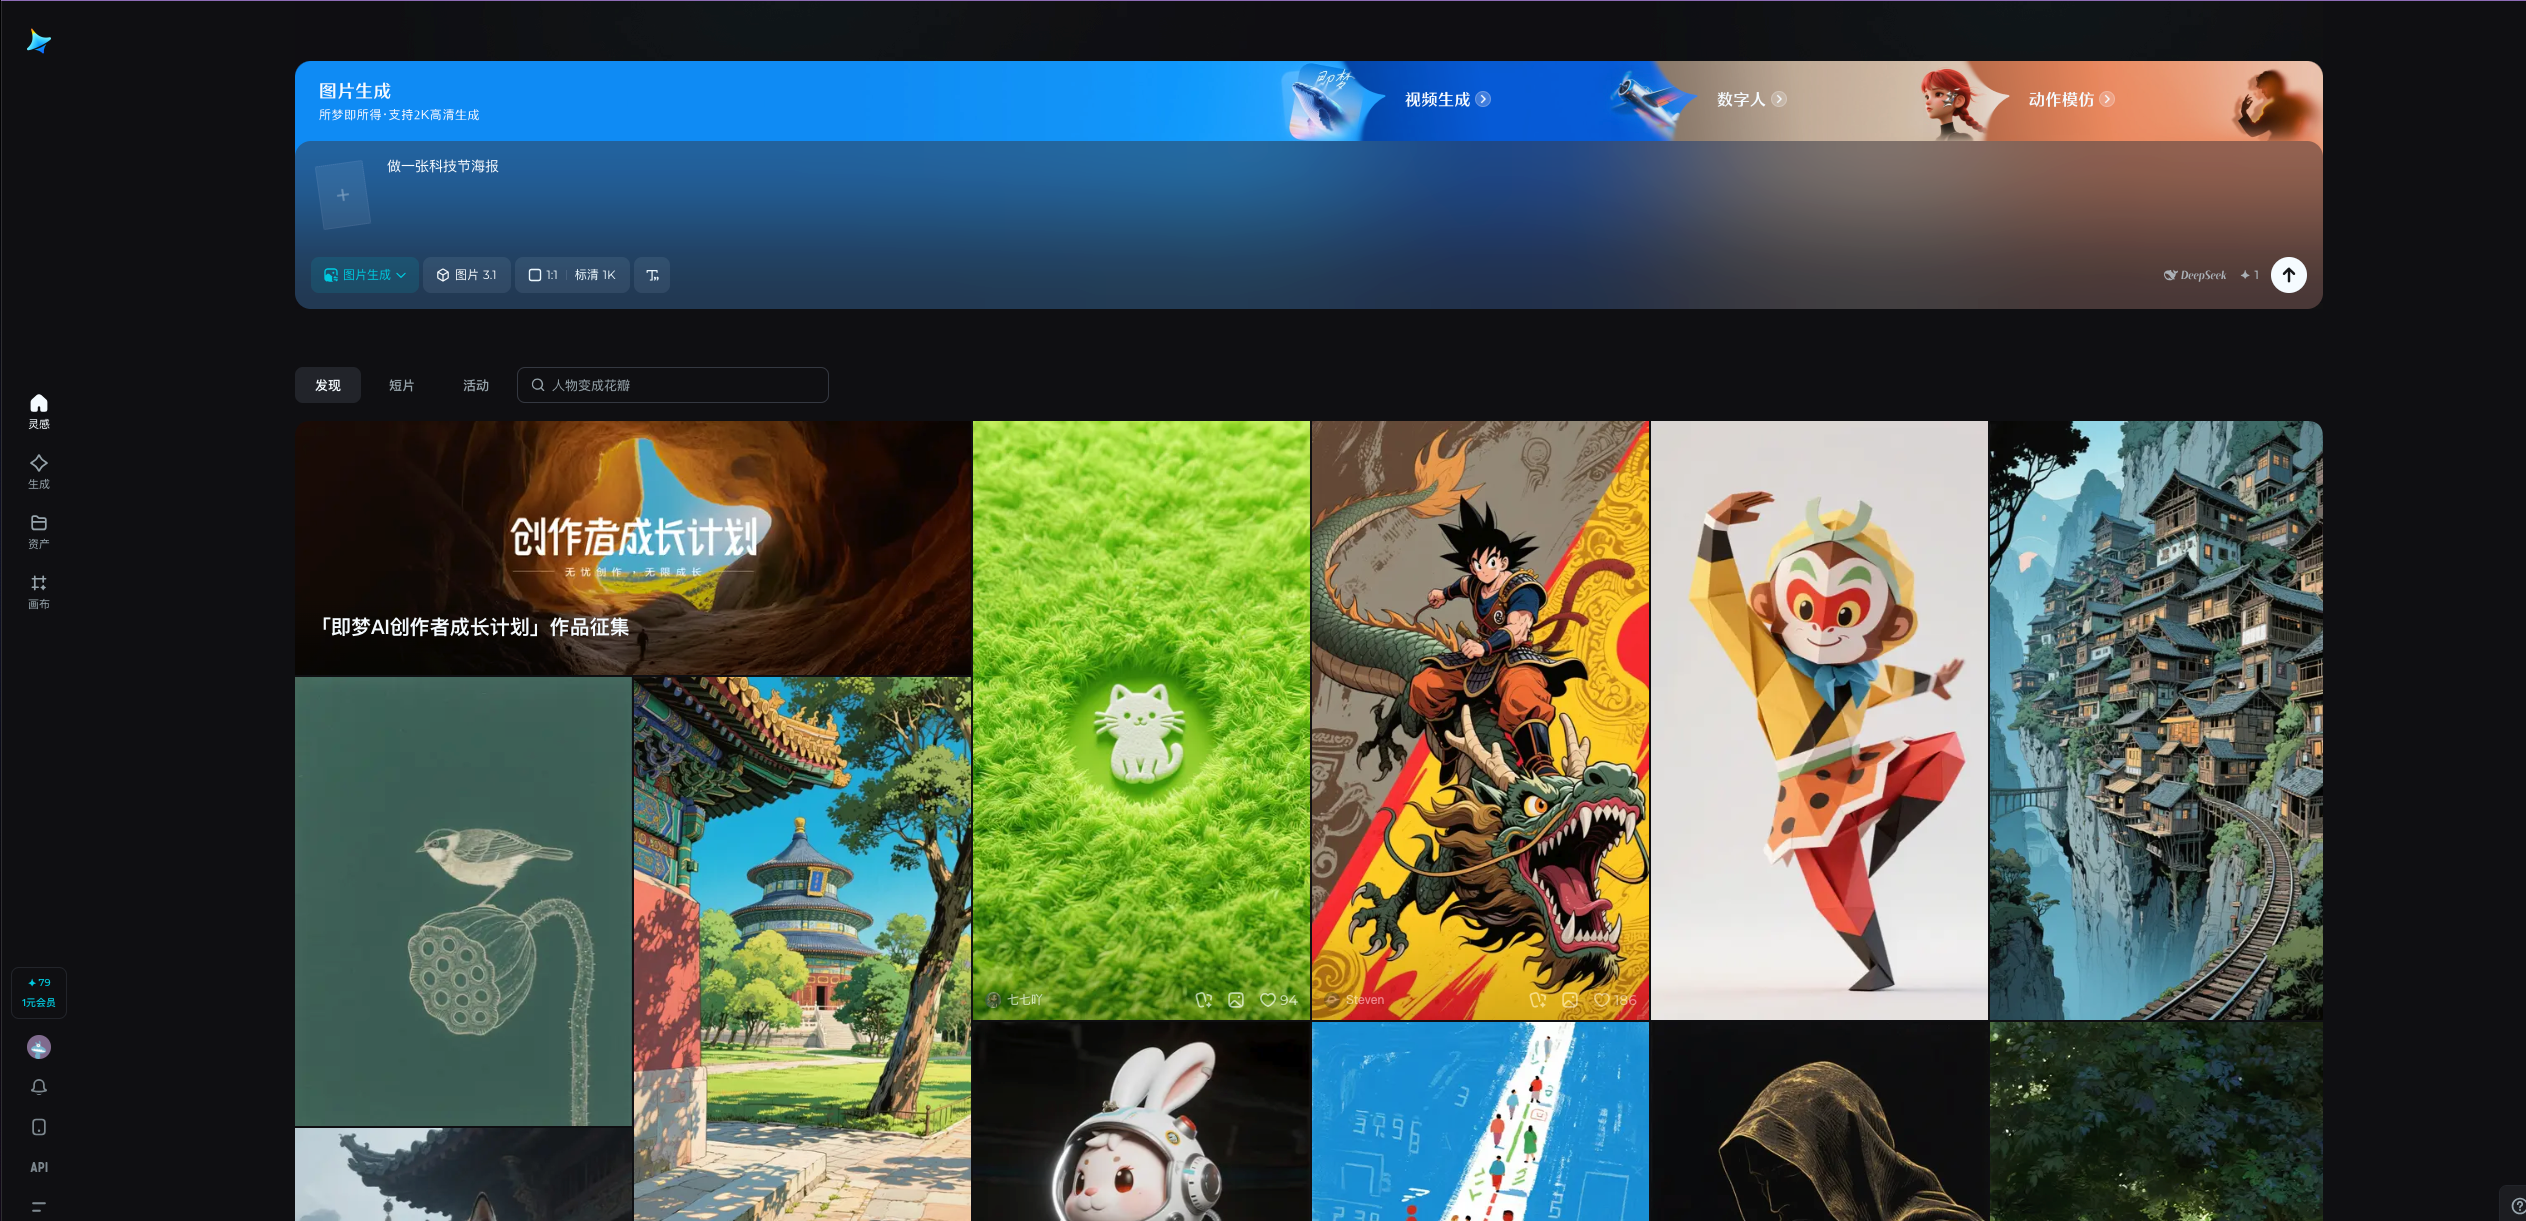Click the arrow icon beside 数字人
Image resolution: width=2526 pixels, height=1221 pixels.
1779,99
